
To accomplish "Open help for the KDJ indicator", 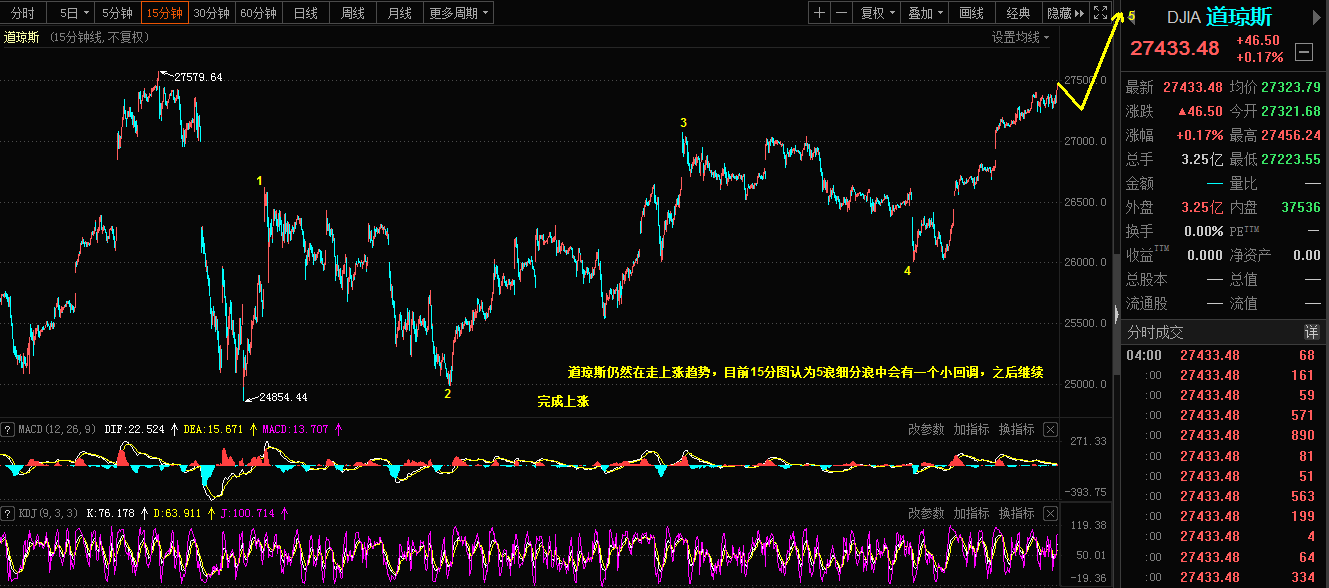I will pyautogui.click(x=8, y=513).
